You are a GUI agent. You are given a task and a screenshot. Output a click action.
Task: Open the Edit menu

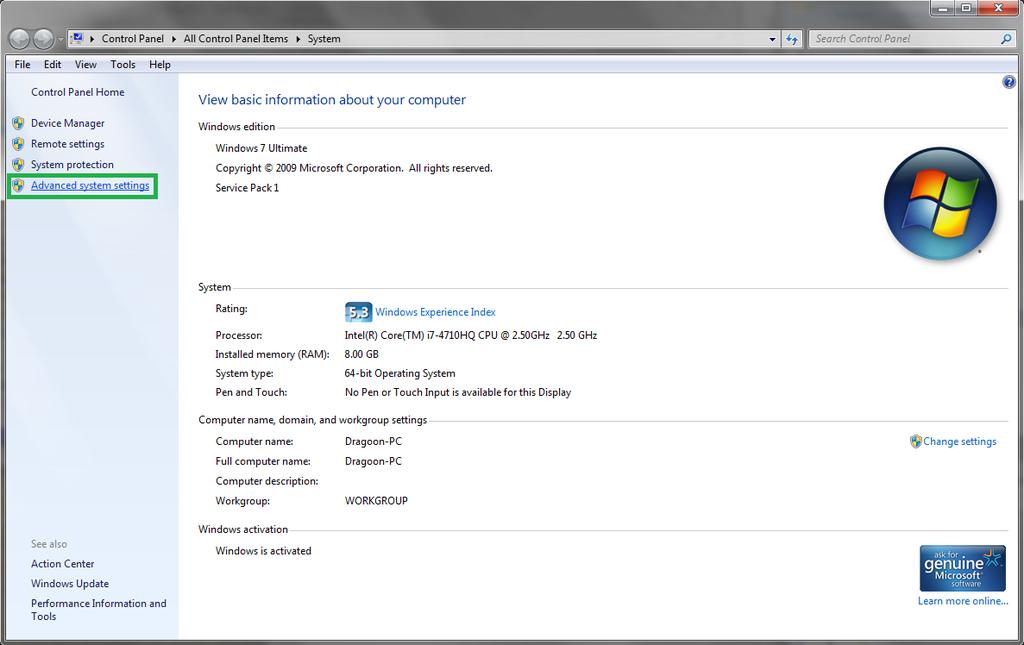[x=52, y=64]
